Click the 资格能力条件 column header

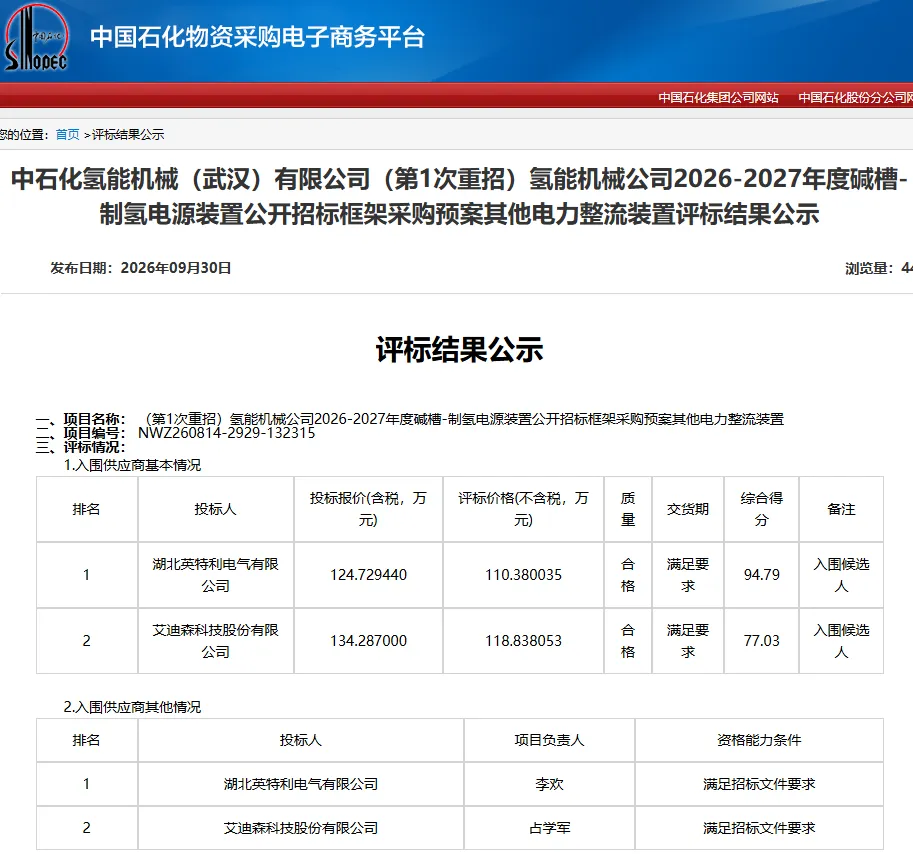pos(759,740)
